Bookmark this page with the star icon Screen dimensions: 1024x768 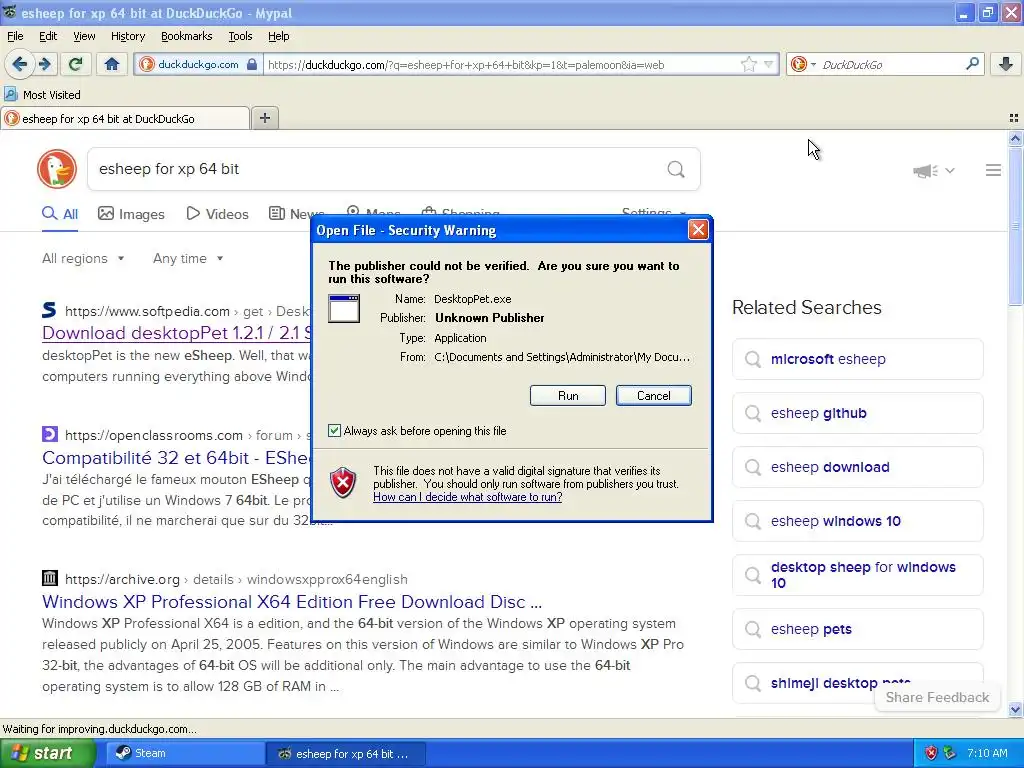pos(748,64)
